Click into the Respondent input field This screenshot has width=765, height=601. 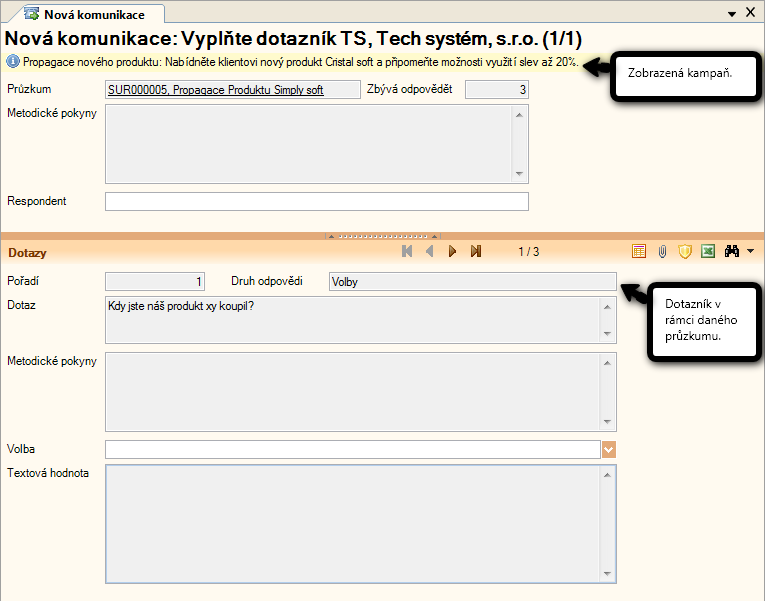click(x=316, y=202)
